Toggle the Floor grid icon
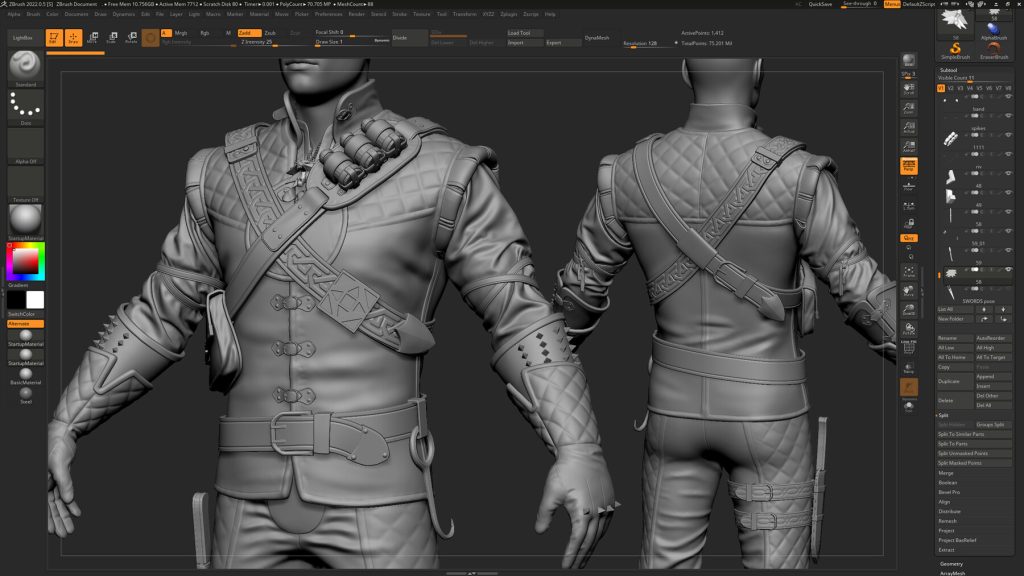1024x576 pixels. pyautogui.click(x=908, y=187)
